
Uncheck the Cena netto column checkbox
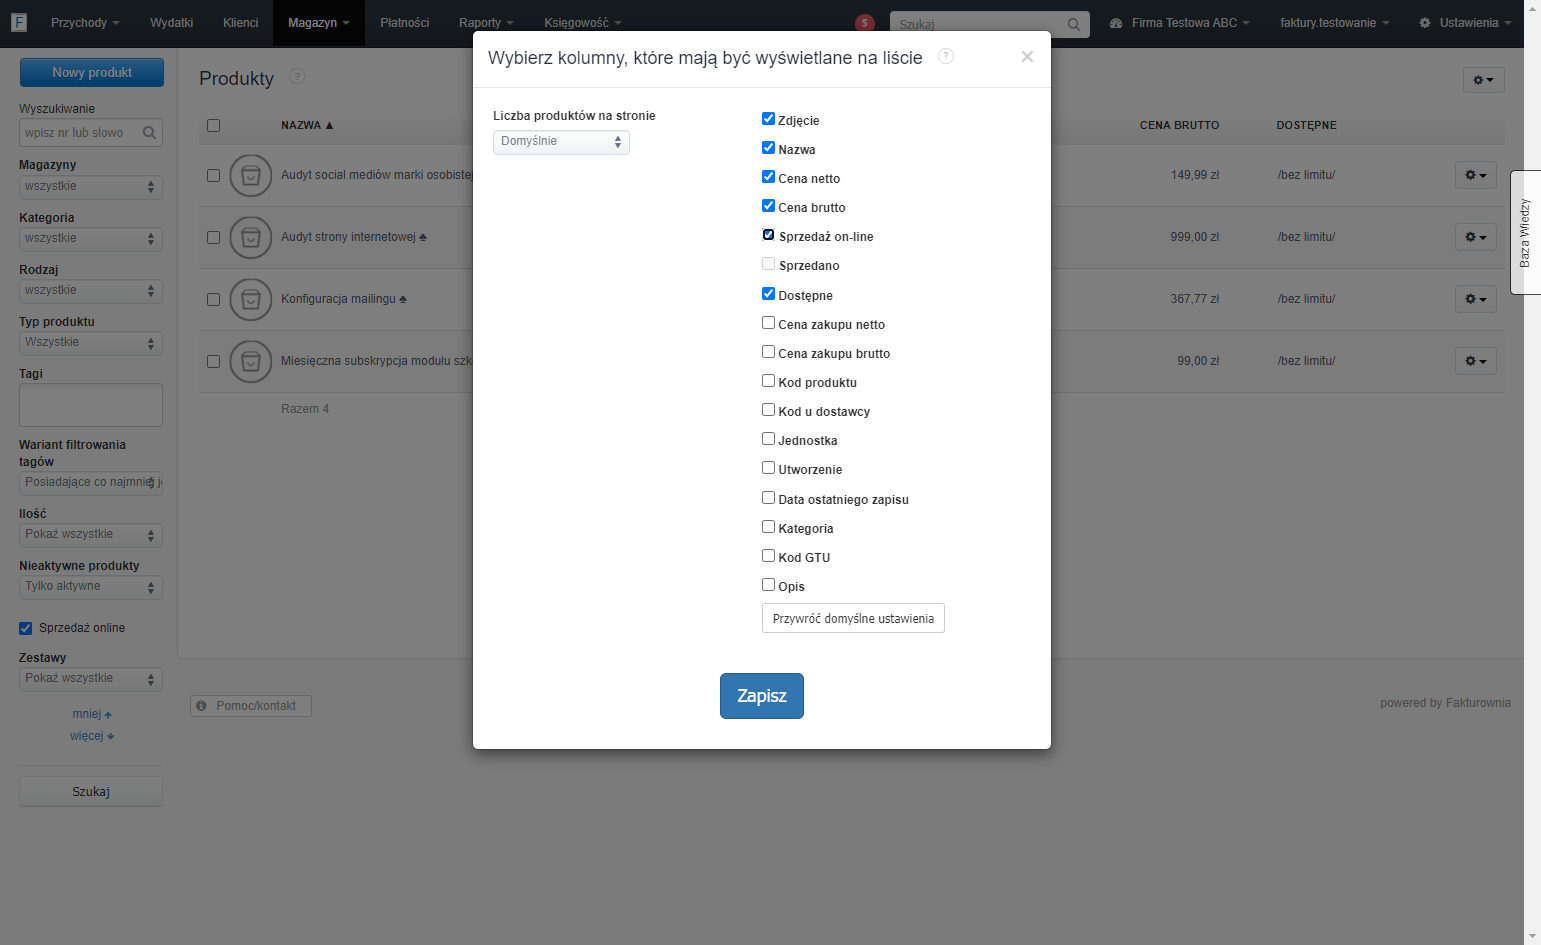[x=768, y=177]
